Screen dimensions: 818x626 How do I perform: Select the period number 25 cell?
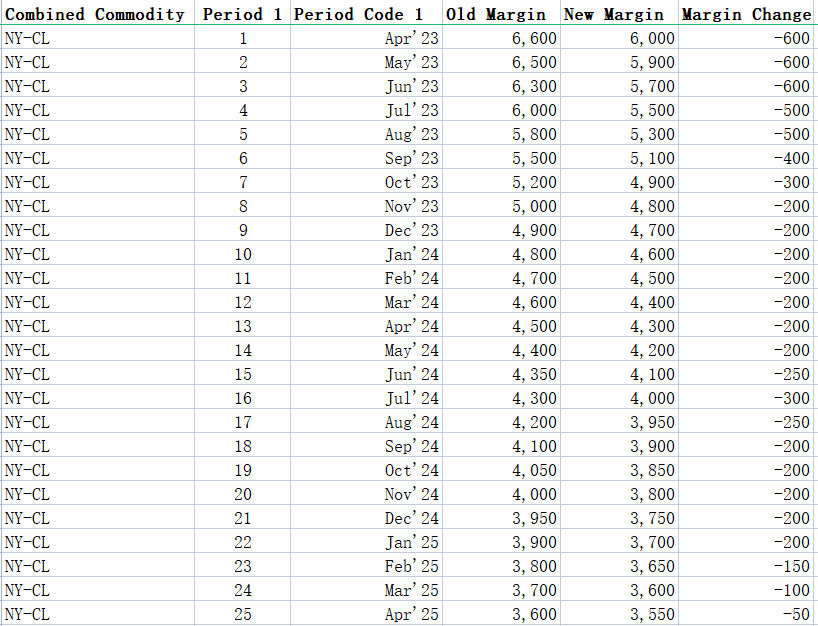click(242, 614)
